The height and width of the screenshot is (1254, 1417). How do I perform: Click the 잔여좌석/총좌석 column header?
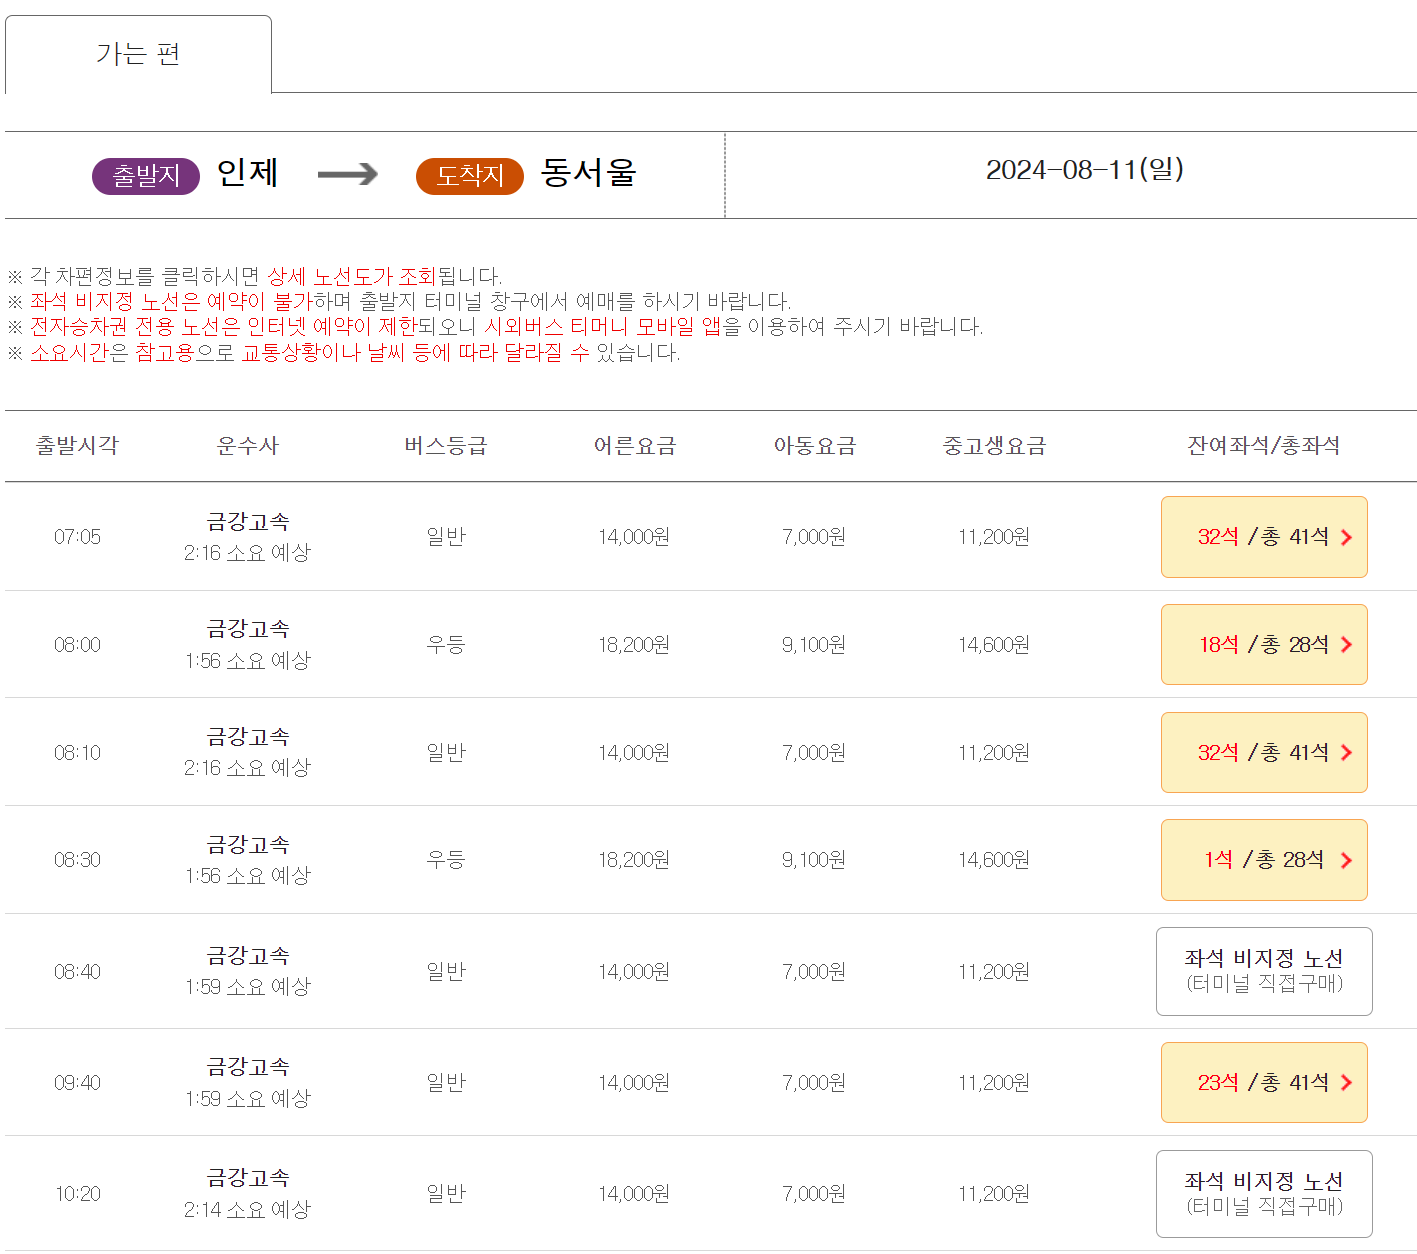pyautogui.click(x=1264, y=446)
